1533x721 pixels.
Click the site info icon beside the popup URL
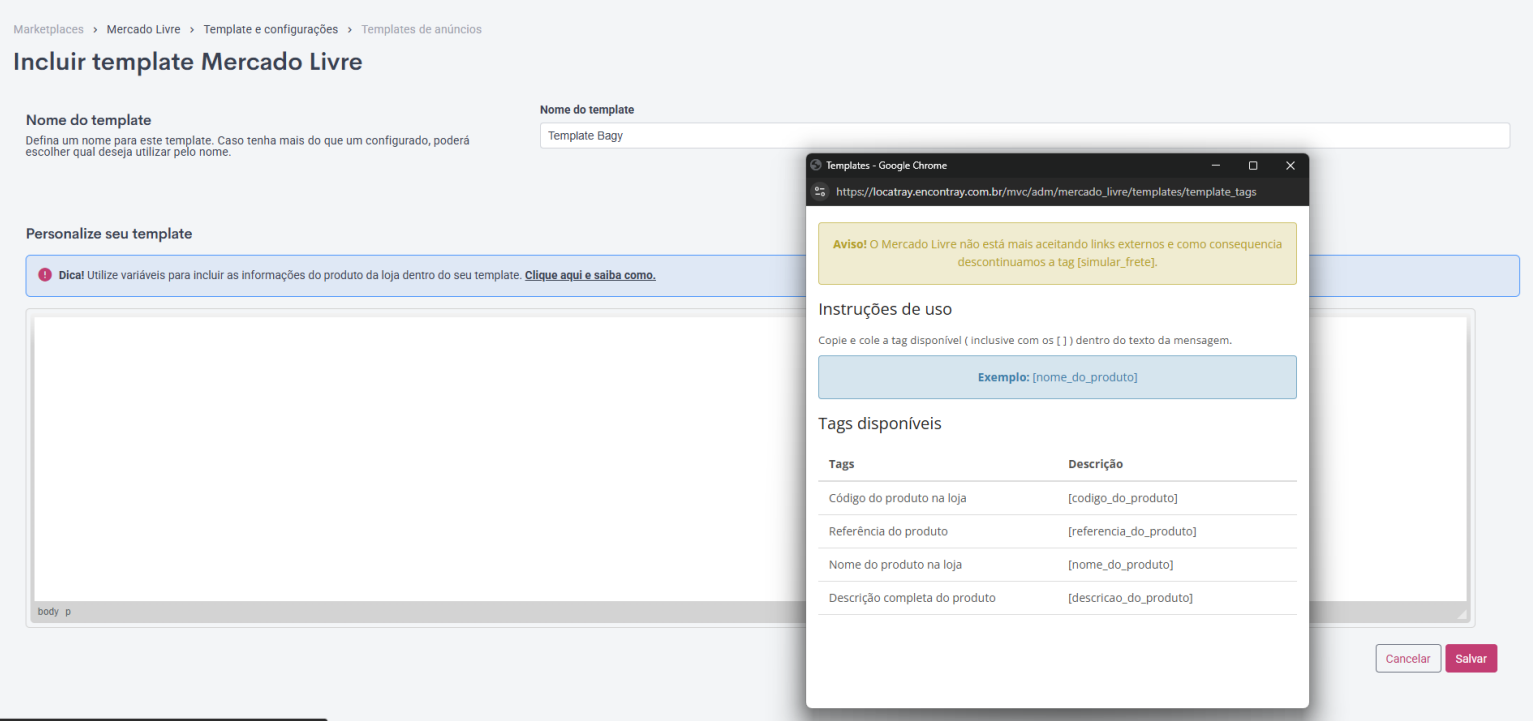point(820,192)
